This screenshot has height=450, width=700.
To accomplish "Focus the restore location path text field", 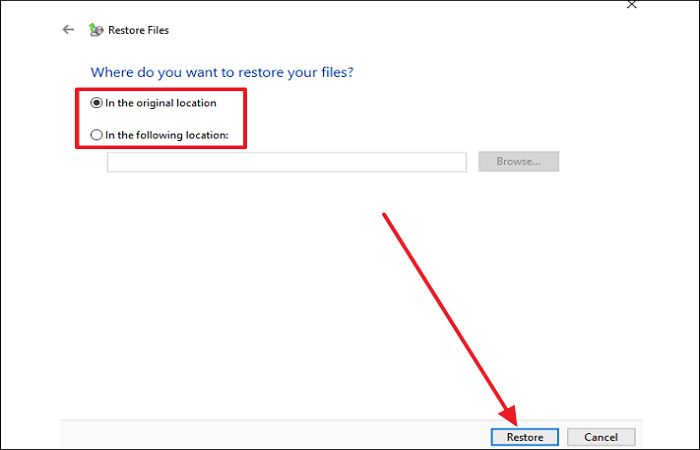I will tap(286, 162).
